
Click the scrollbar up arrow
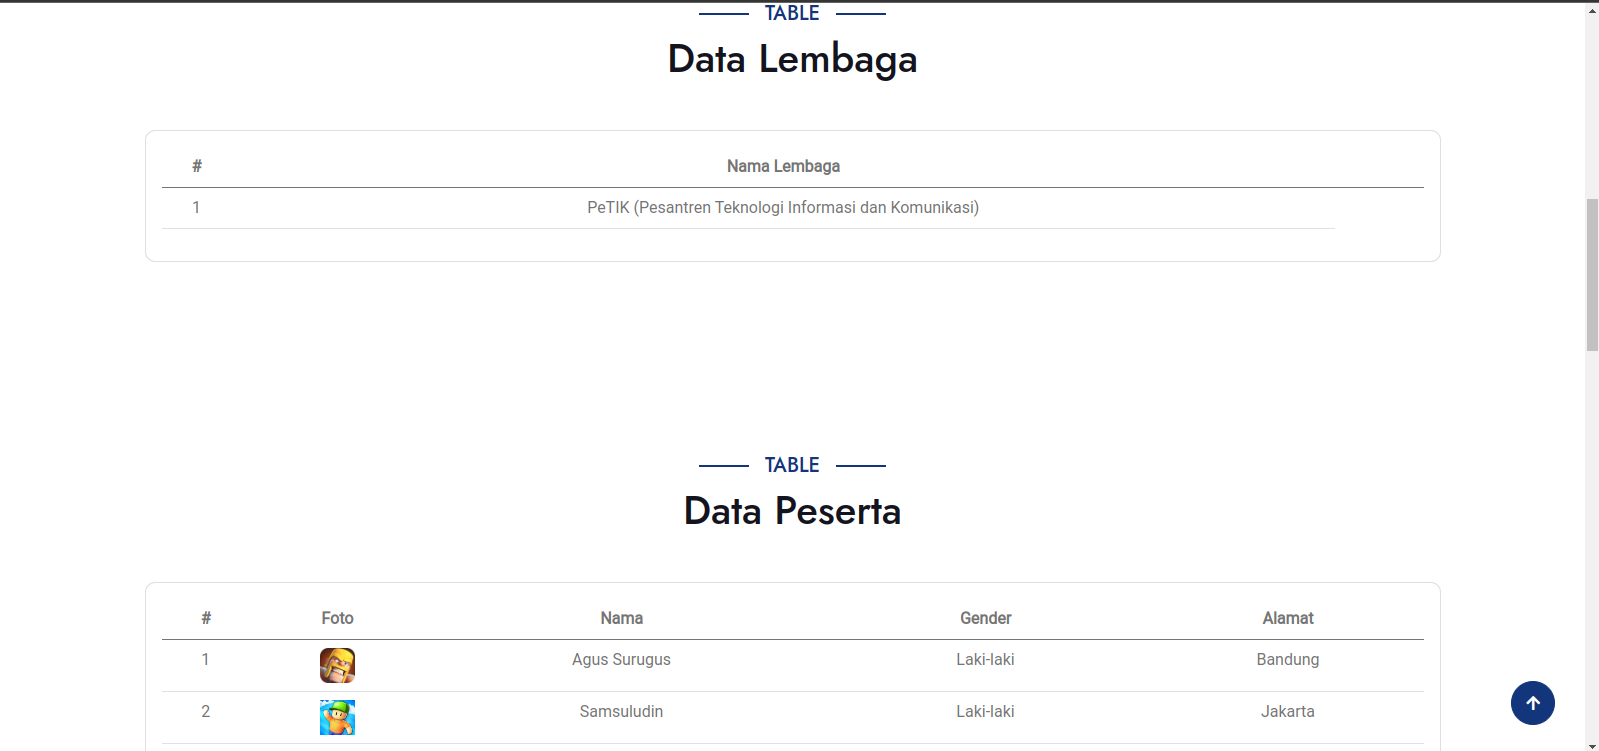click(x=1592, y=10)
